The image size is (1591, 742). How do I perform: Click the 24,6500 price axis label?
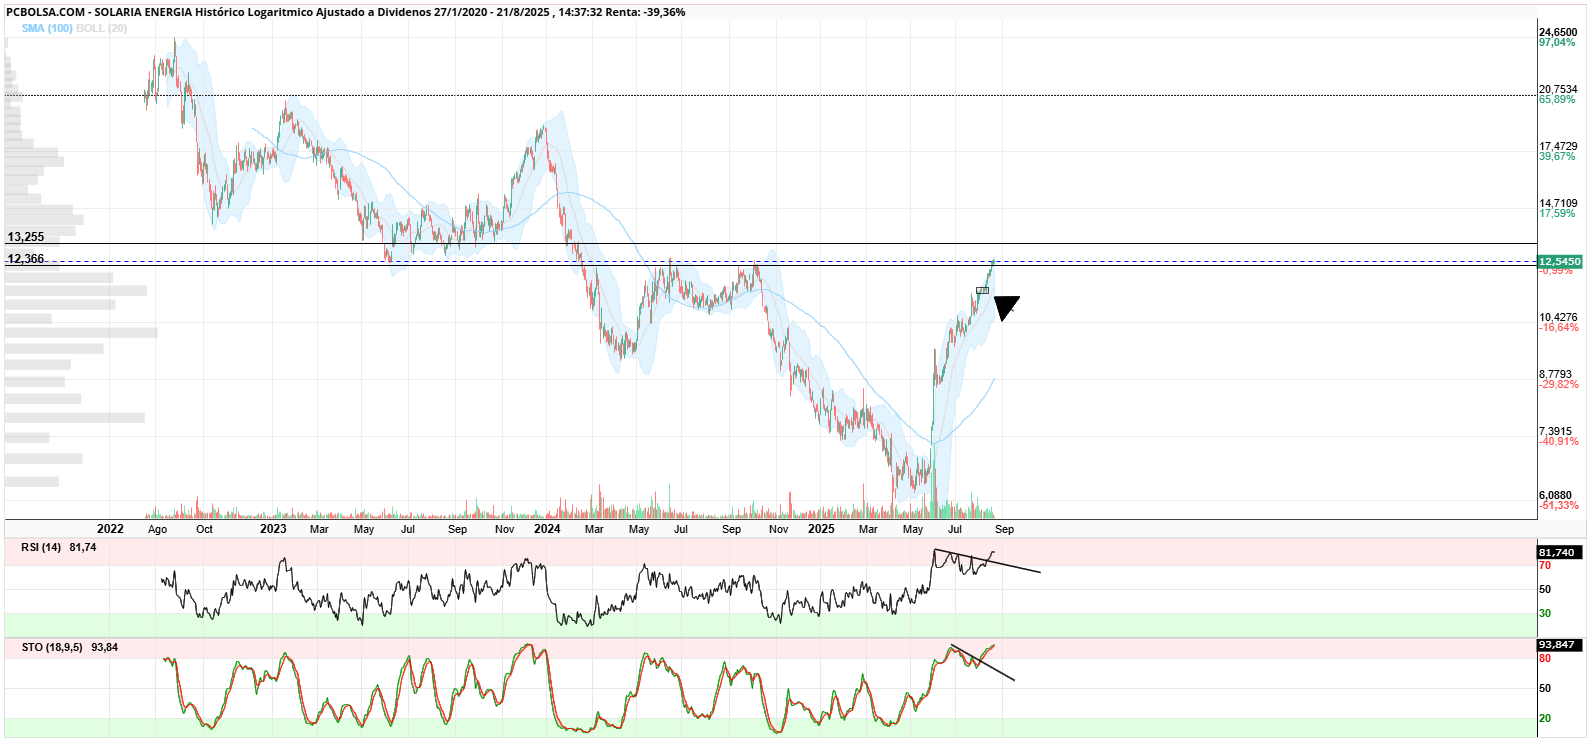click(x=1558, y=33)
